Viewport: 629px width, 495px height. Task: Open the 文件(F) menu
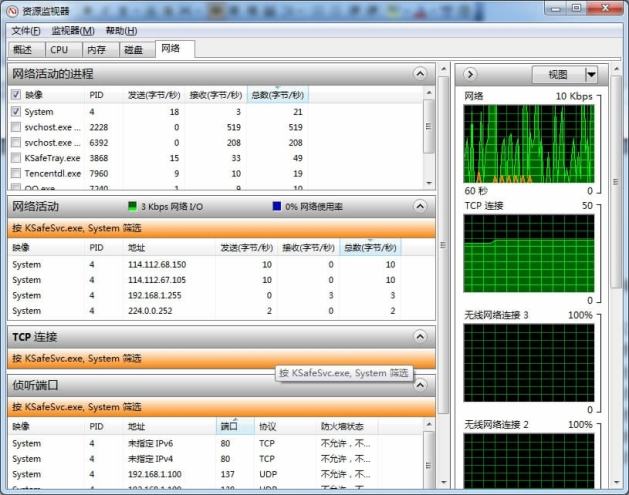(x=26, y=31)
